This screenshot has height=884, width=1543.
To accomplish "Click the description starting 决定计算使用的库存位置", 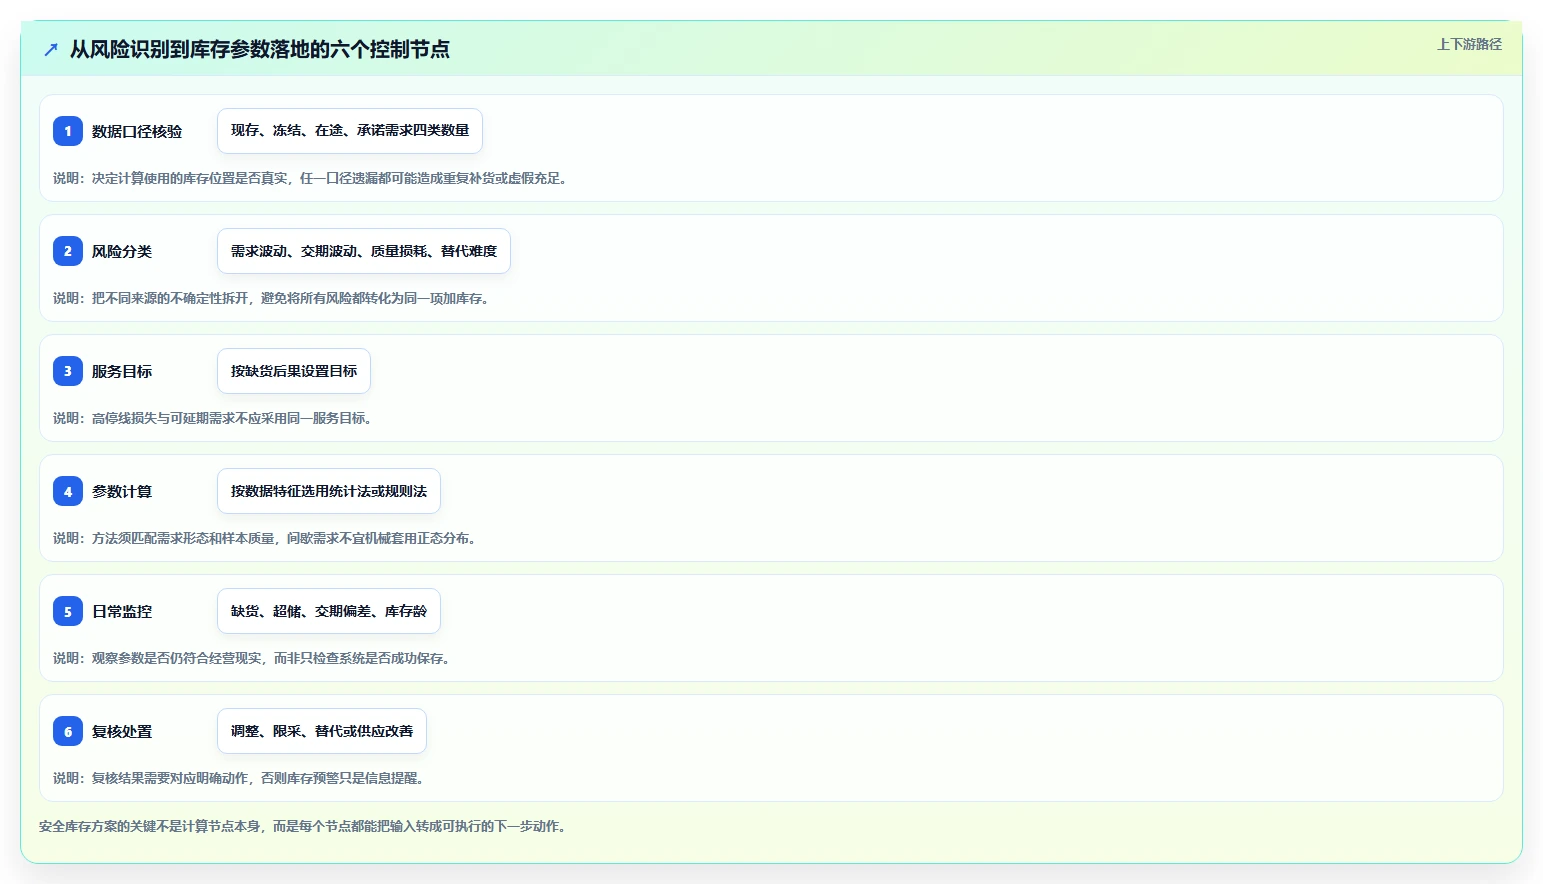I will click(x=312, y=178).
